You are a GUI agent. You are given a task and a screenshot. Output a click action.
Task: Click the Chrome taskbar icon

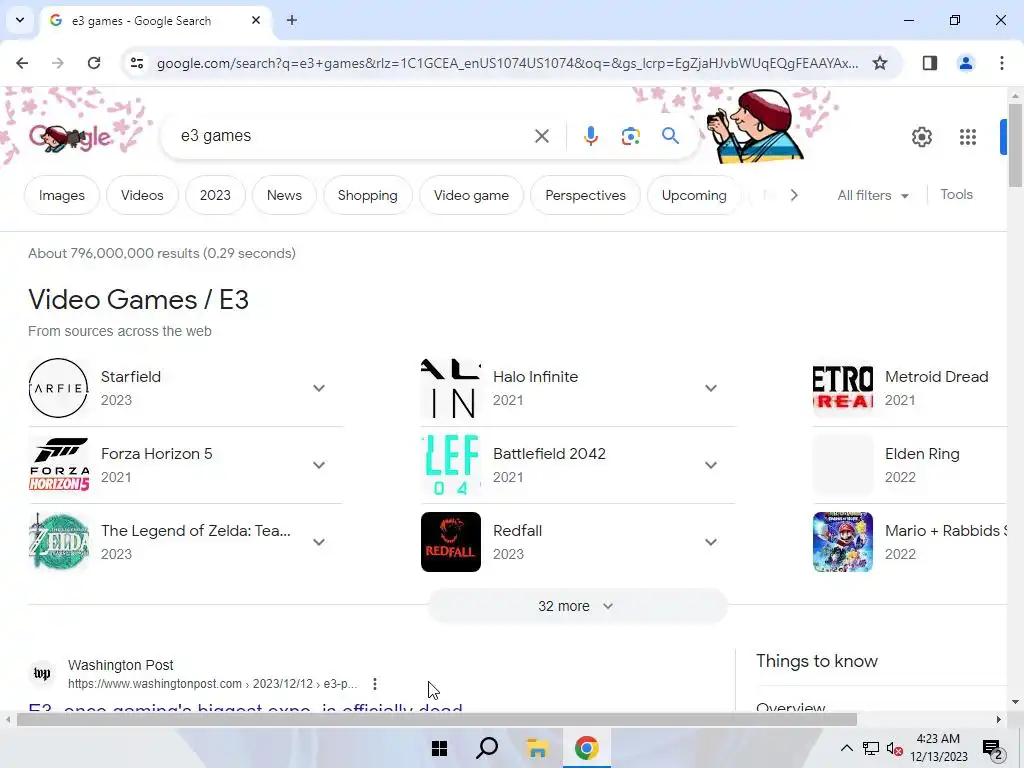pos(586,748)
